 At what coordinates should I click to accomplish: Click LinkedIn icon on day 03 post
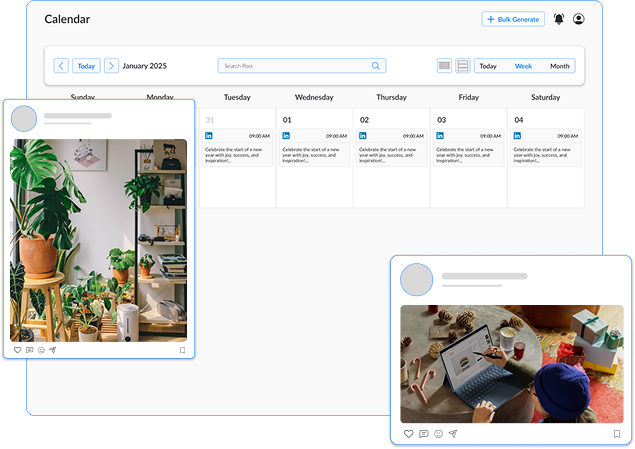pos(440,136)
